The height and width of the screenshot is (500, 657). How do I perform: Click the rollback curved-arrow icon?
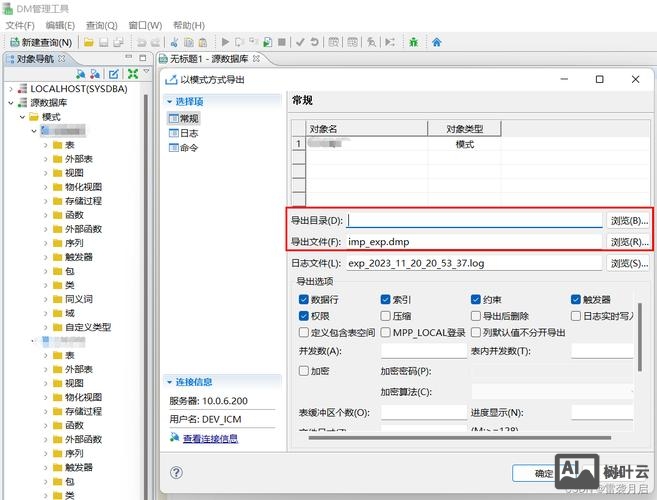click(x=314, y=42)
